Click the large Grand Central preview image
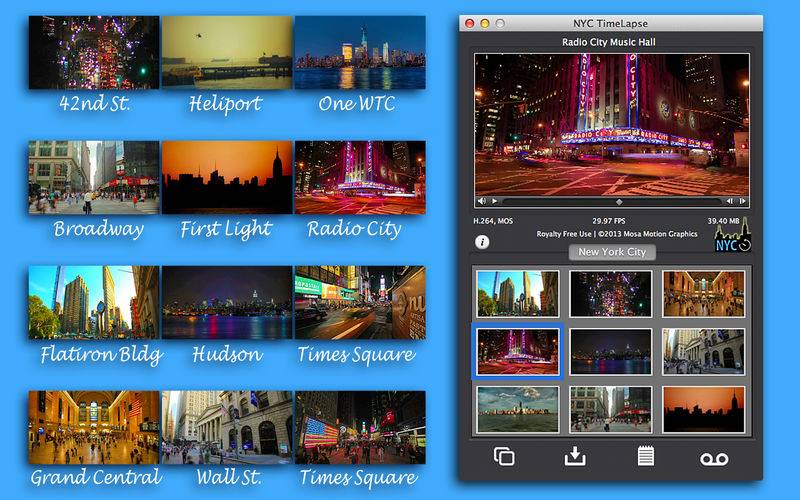Viewport: 800px width, 500px height. 94,428
